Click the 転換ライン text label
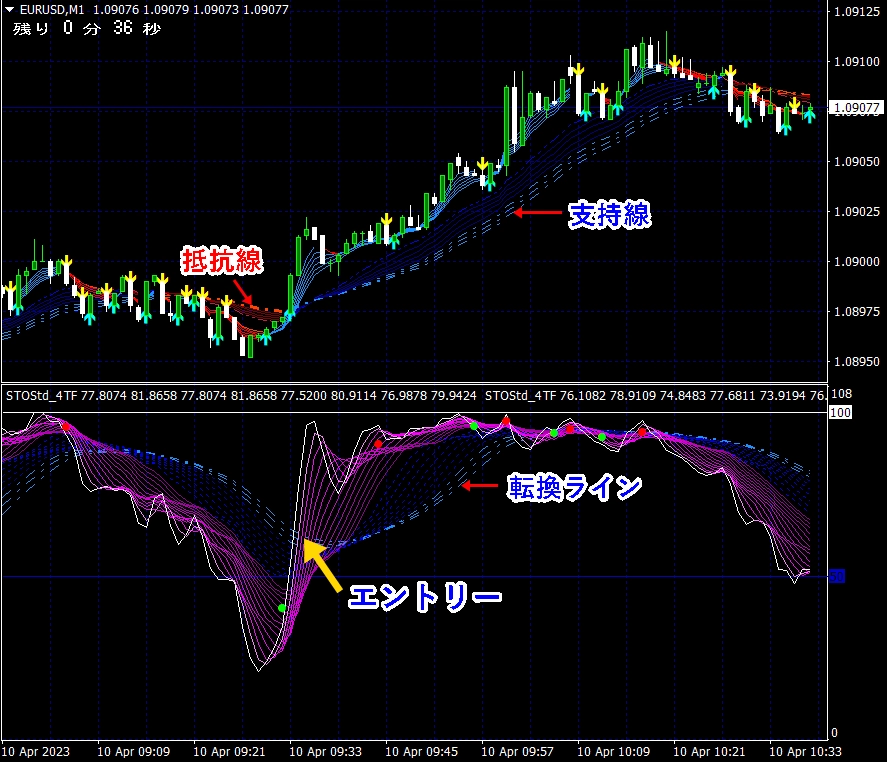Viewport: 887px width, 762px height. pyautogui.click(x=574, y=488)
